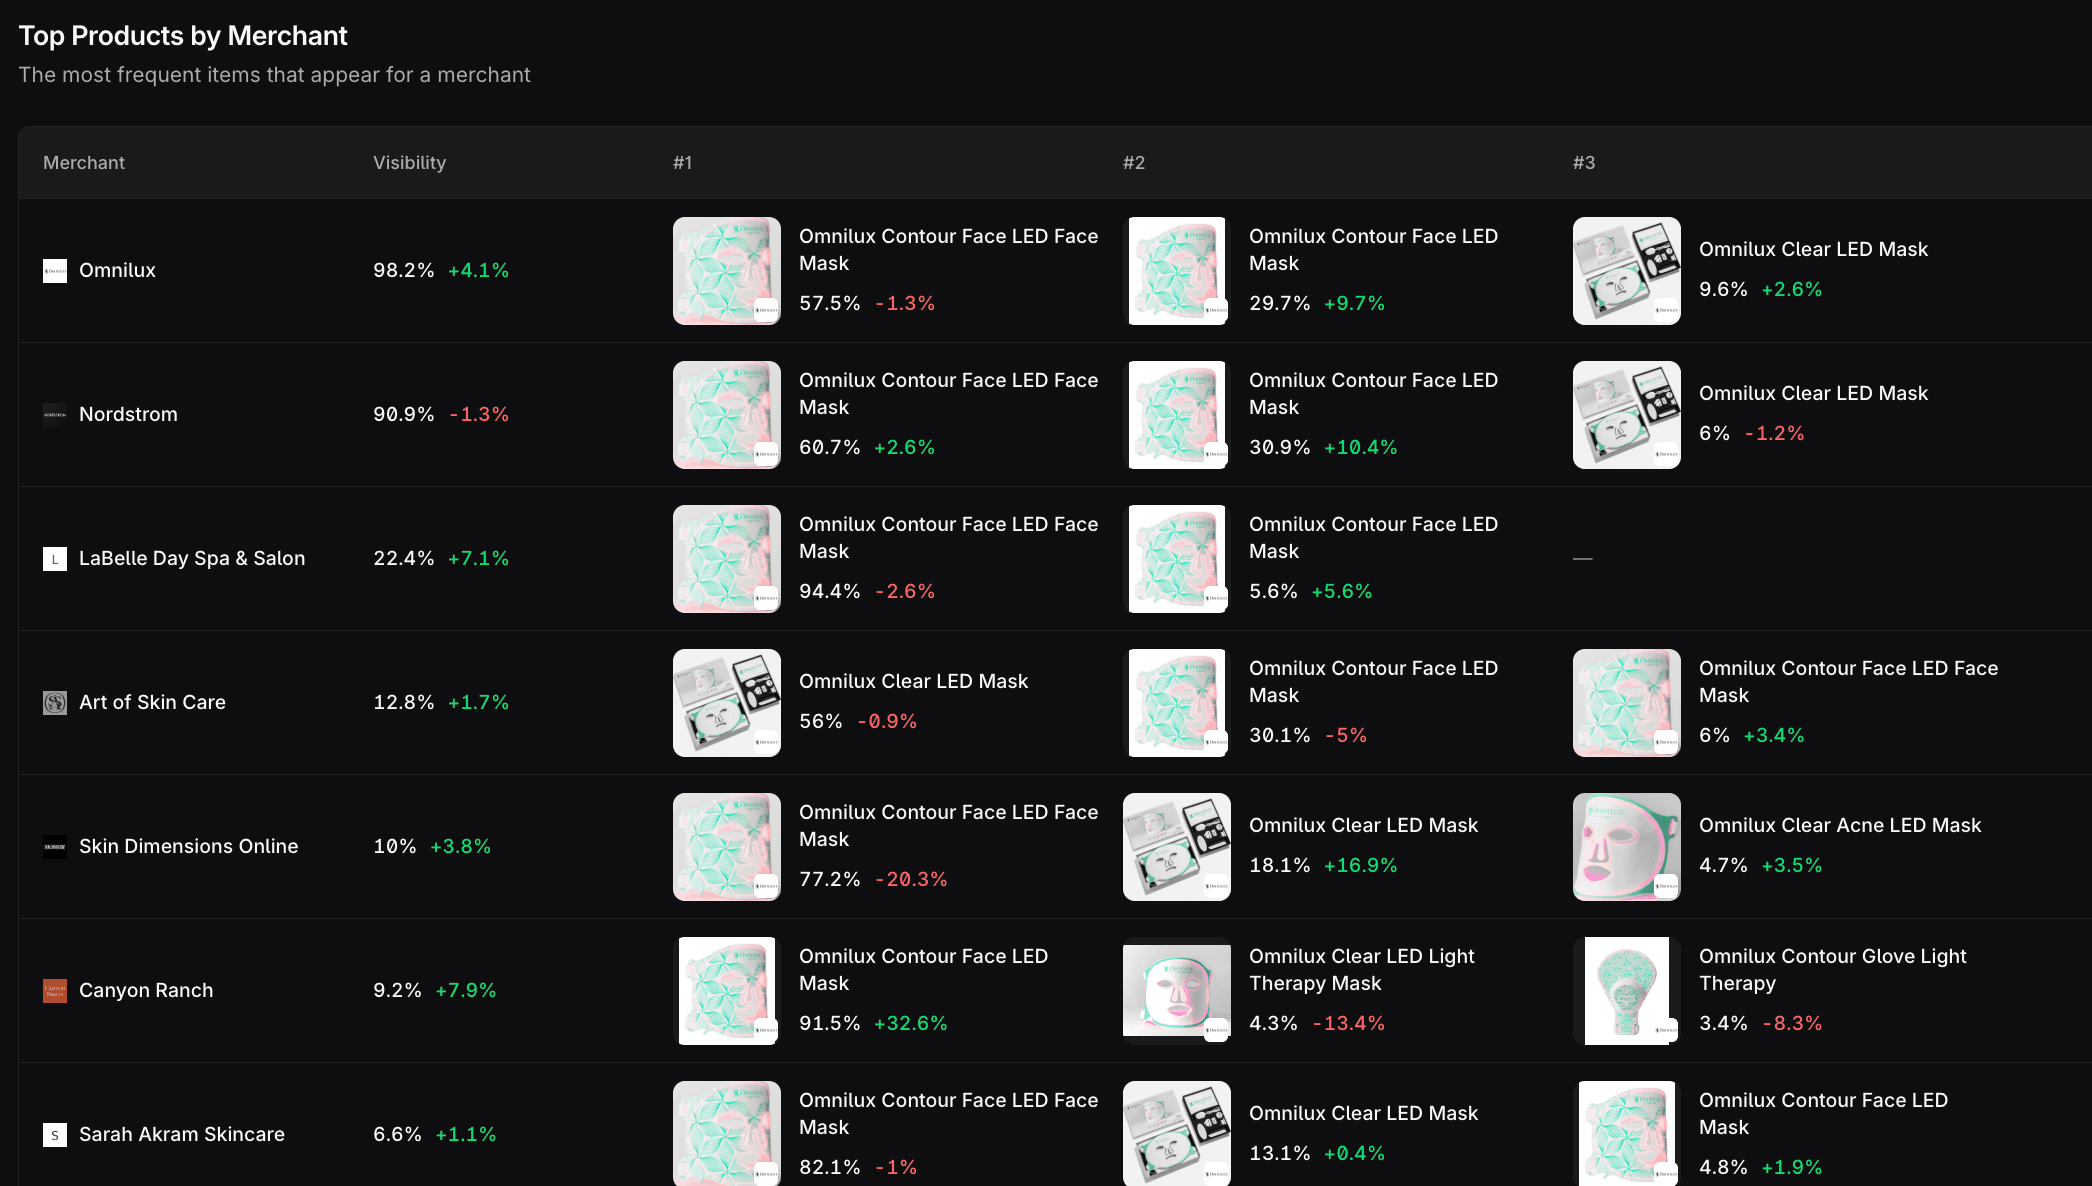Select Omnilux Clear LED Mask in Nordstrom row

click(x=1812, y=394)
